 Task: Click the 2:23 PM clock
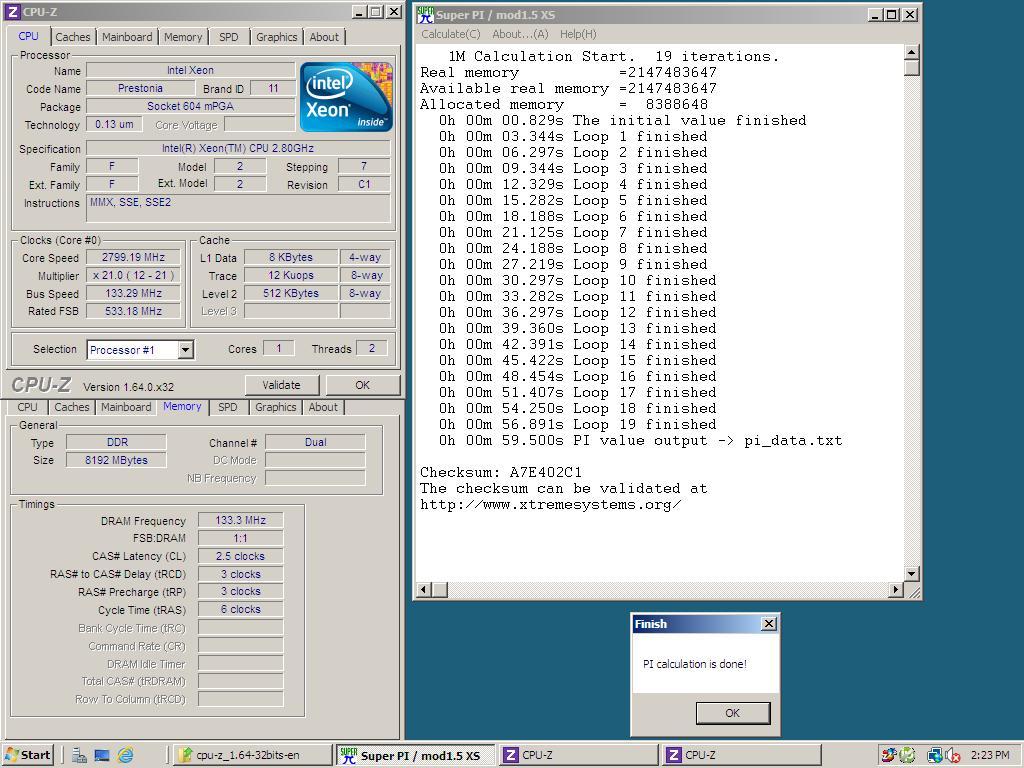point(990,756)
